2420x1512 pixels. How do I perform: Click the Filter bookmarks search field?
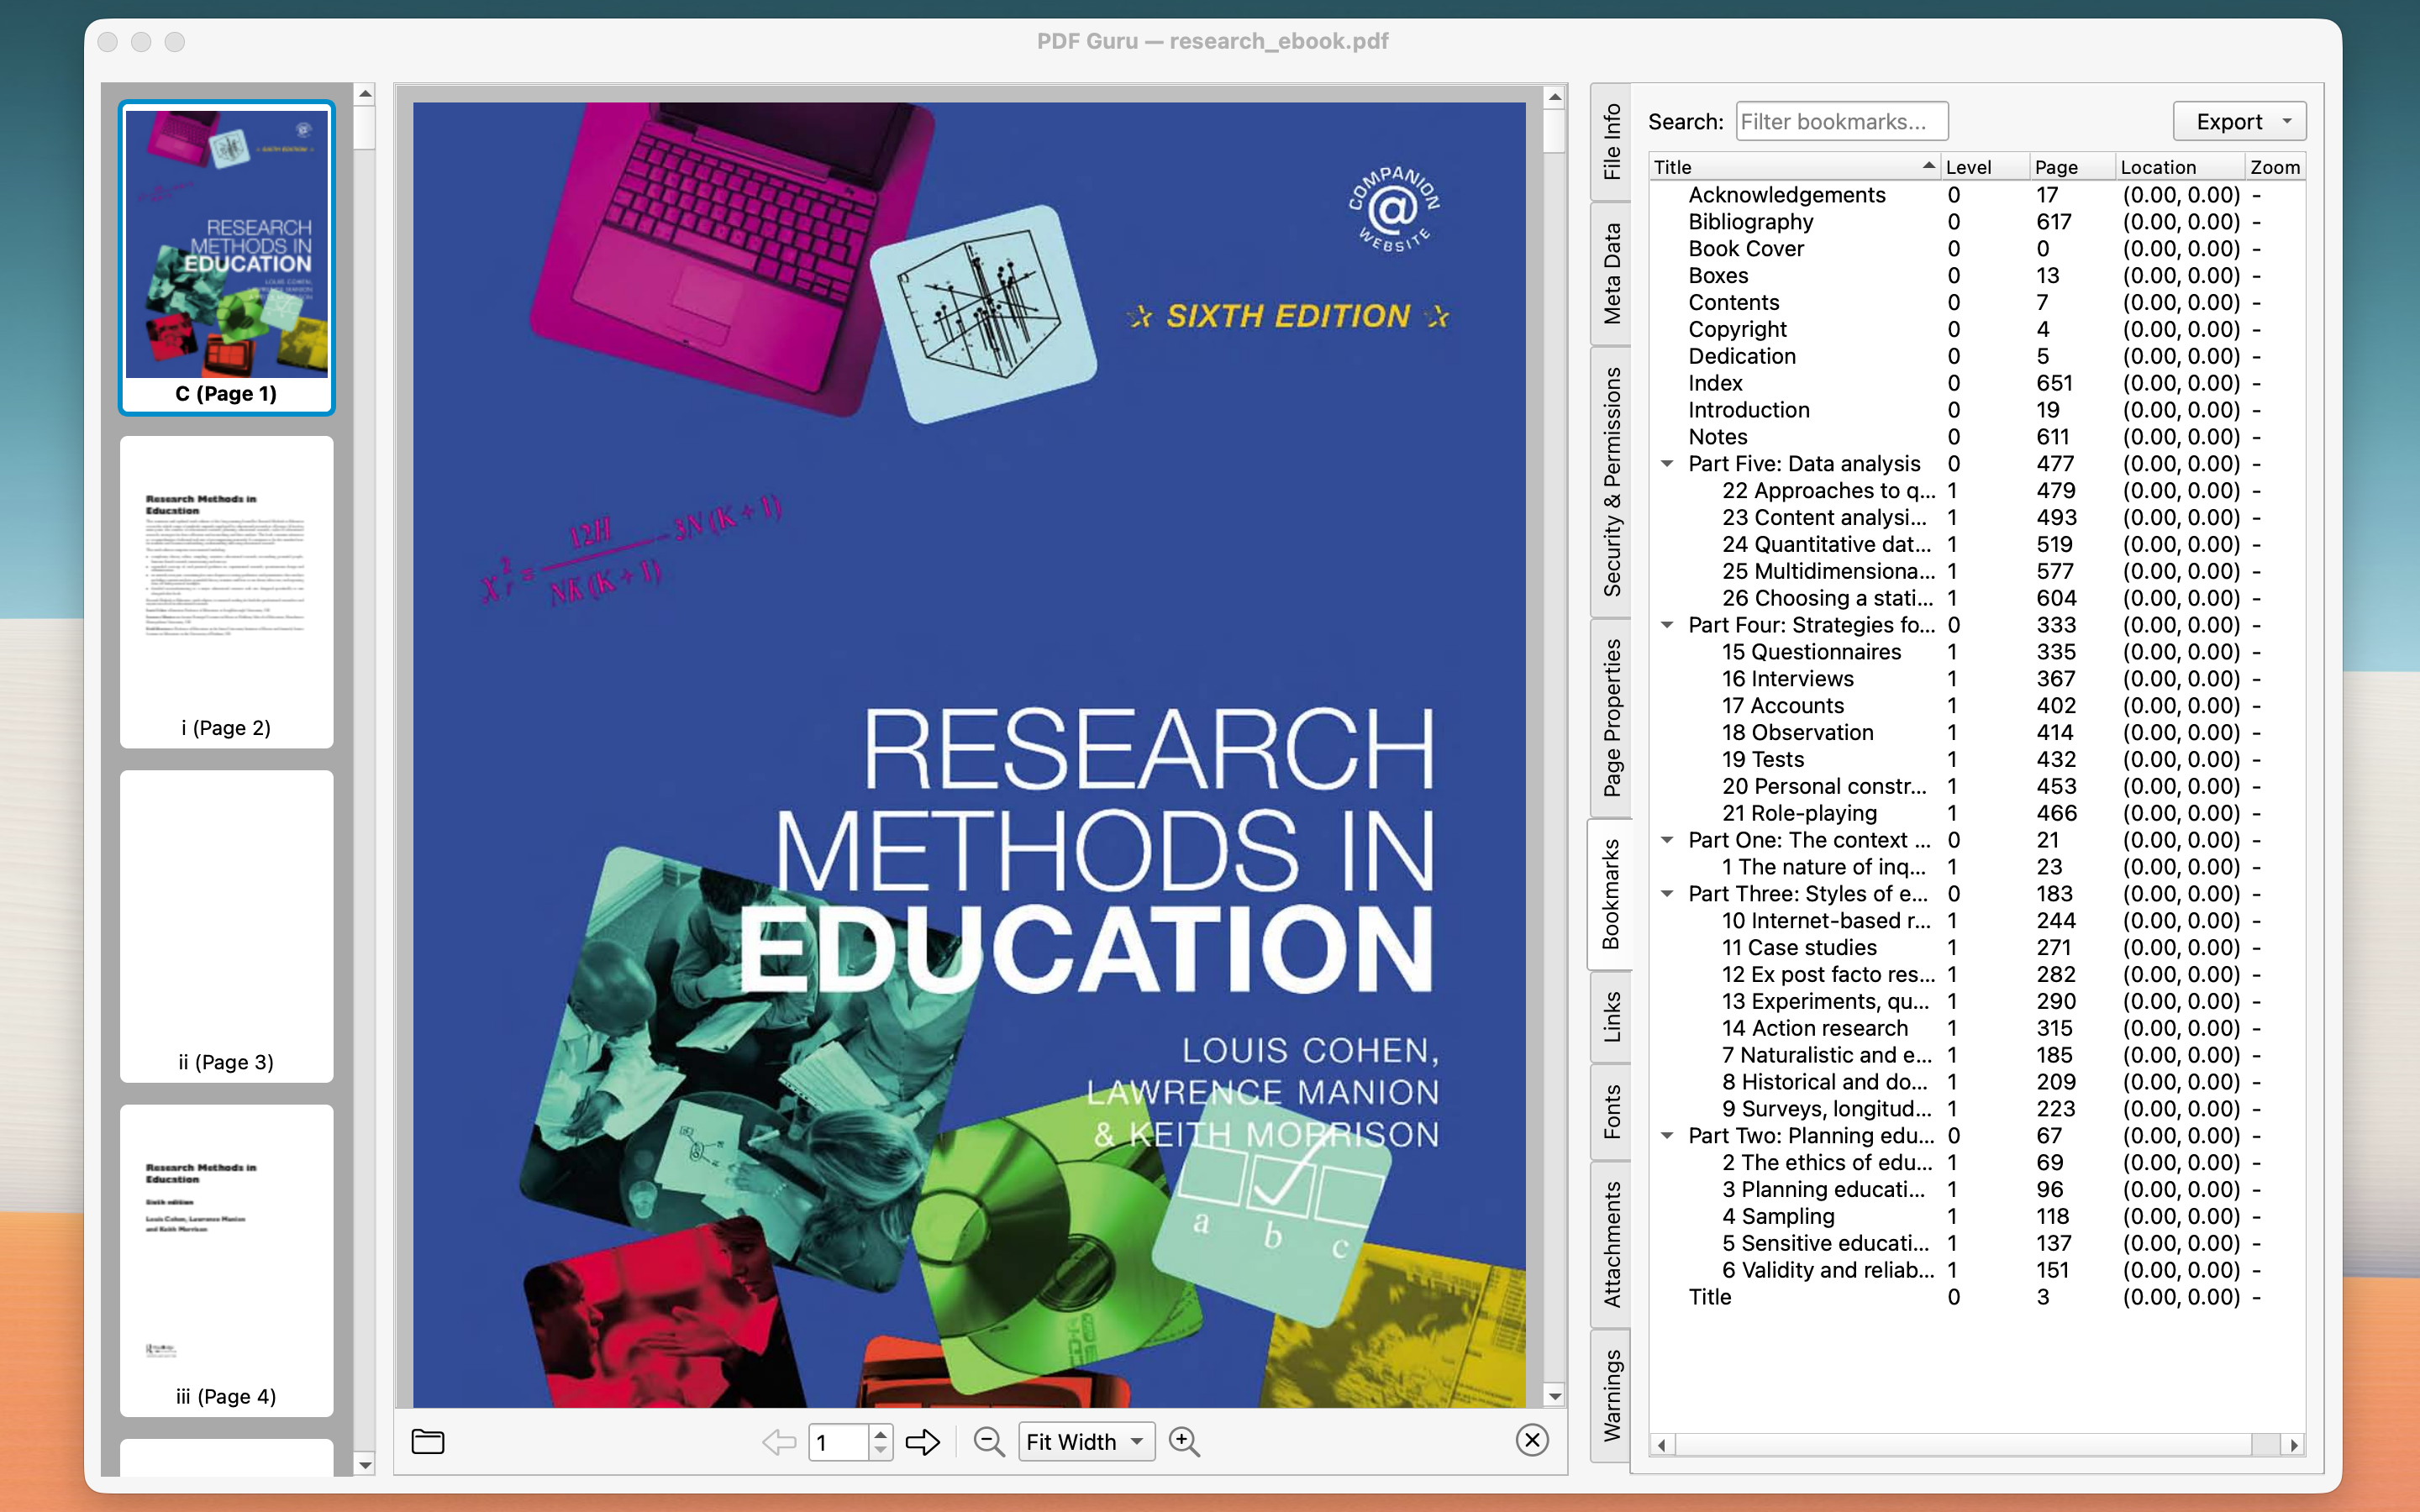pyautogui.click(x=1840, y=120)
